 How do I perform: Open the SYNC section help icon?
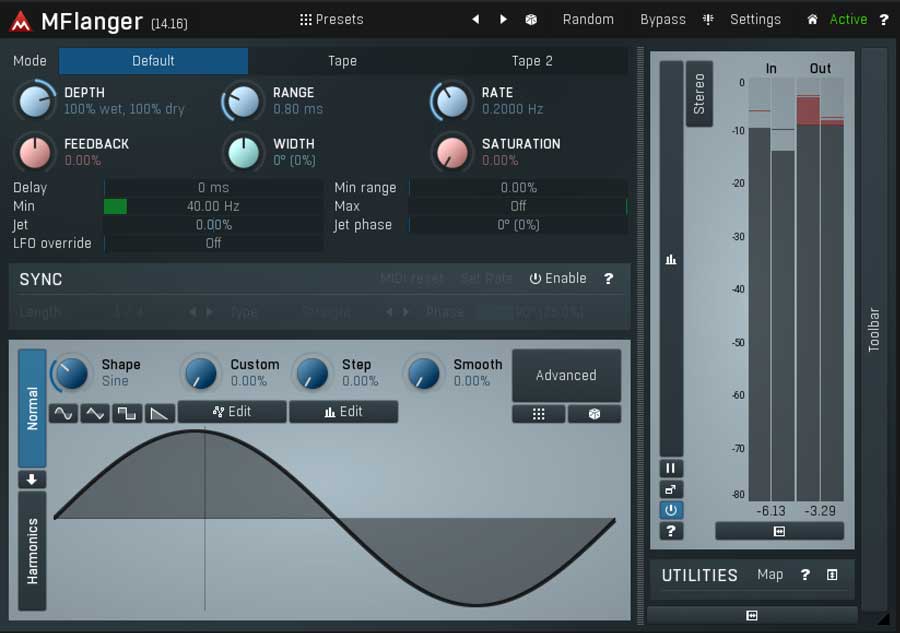pyautogui.click(x=608, y=278)
